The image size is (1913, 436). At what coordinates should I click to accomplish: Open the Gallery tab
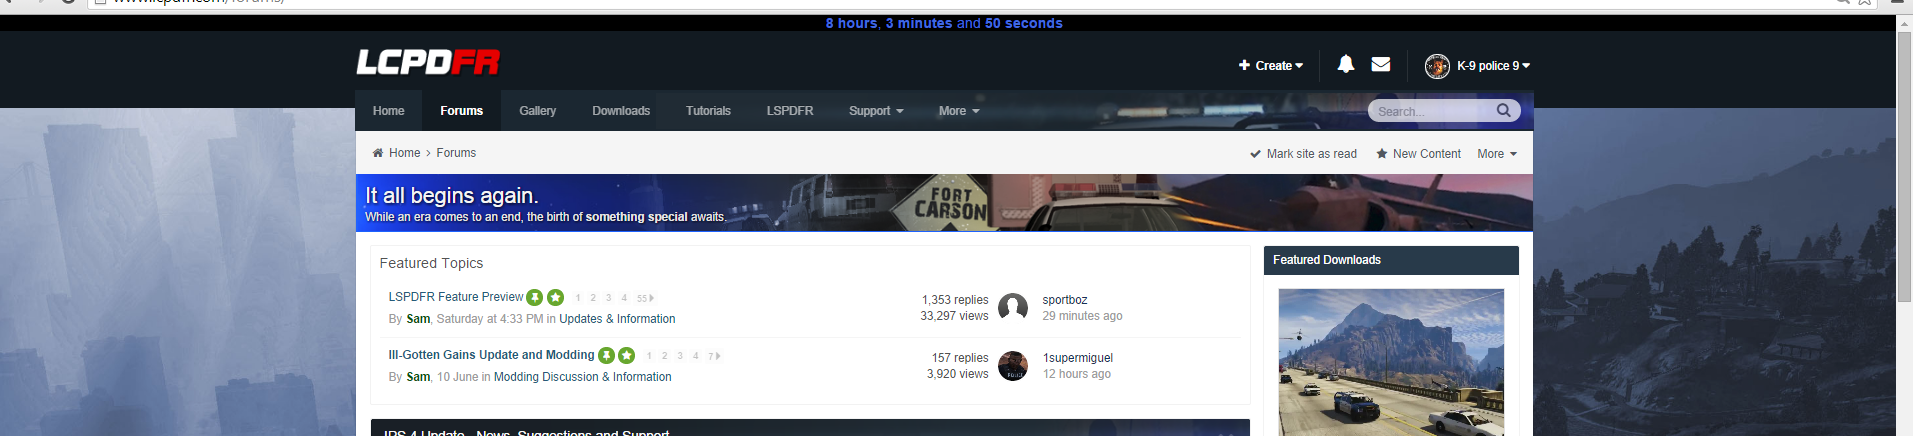[x=538, y=111]
